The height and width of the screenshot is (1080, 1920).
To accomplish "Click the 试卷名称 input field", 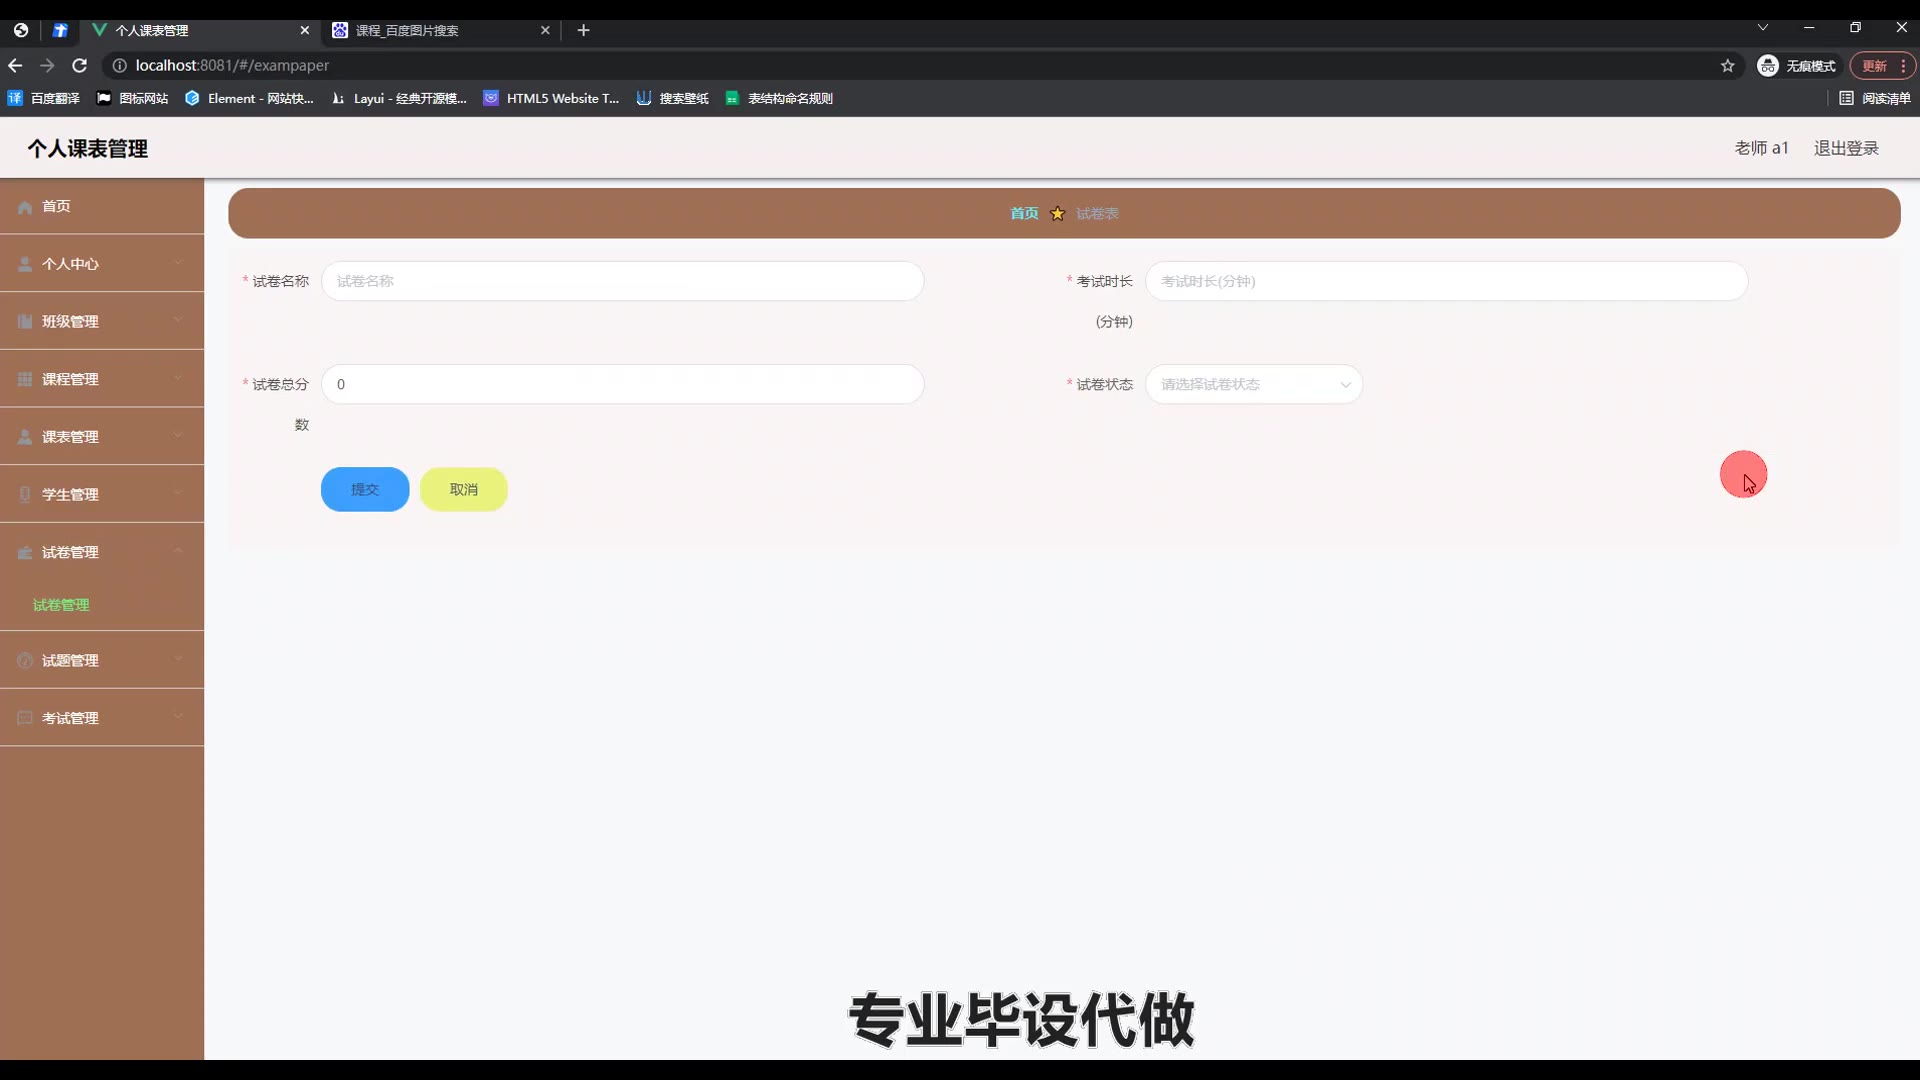I will (622, 282).
